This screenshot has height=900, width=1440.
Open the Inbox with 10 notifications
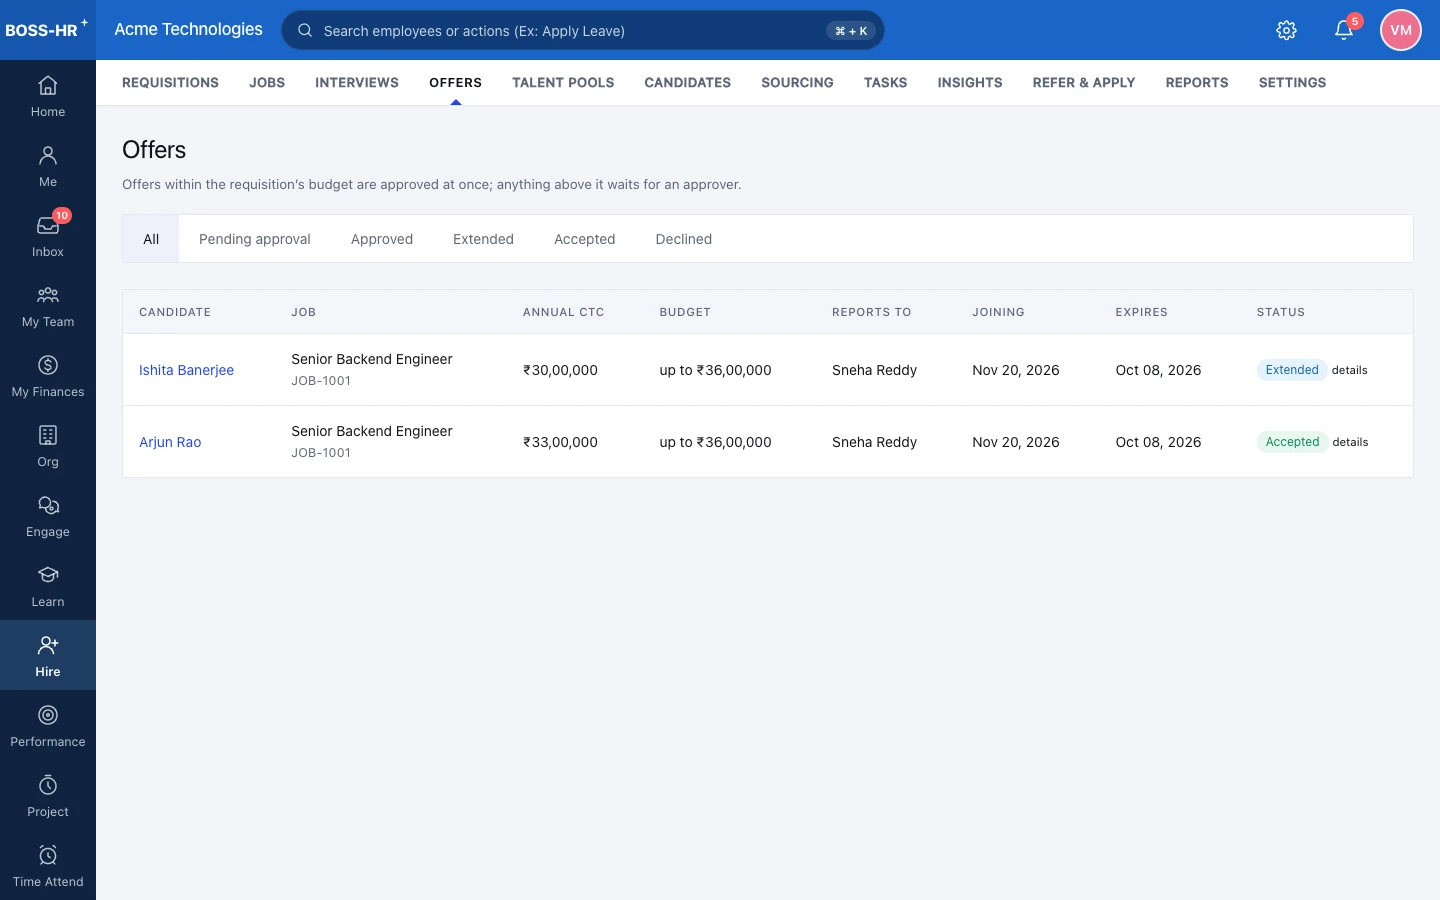pyautogui.click(x=48, y=236)
